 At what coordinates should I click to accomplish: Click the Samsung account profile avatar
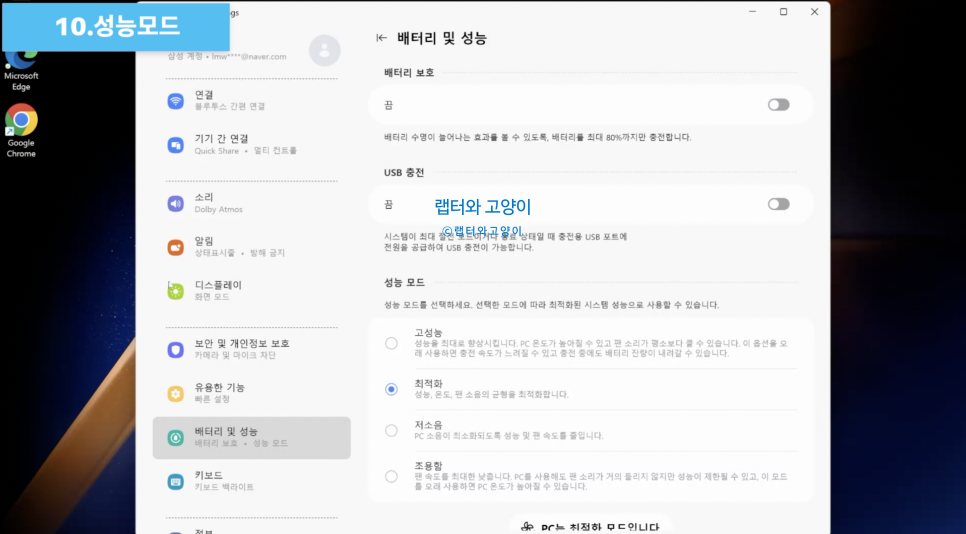[x=325, y=51]
